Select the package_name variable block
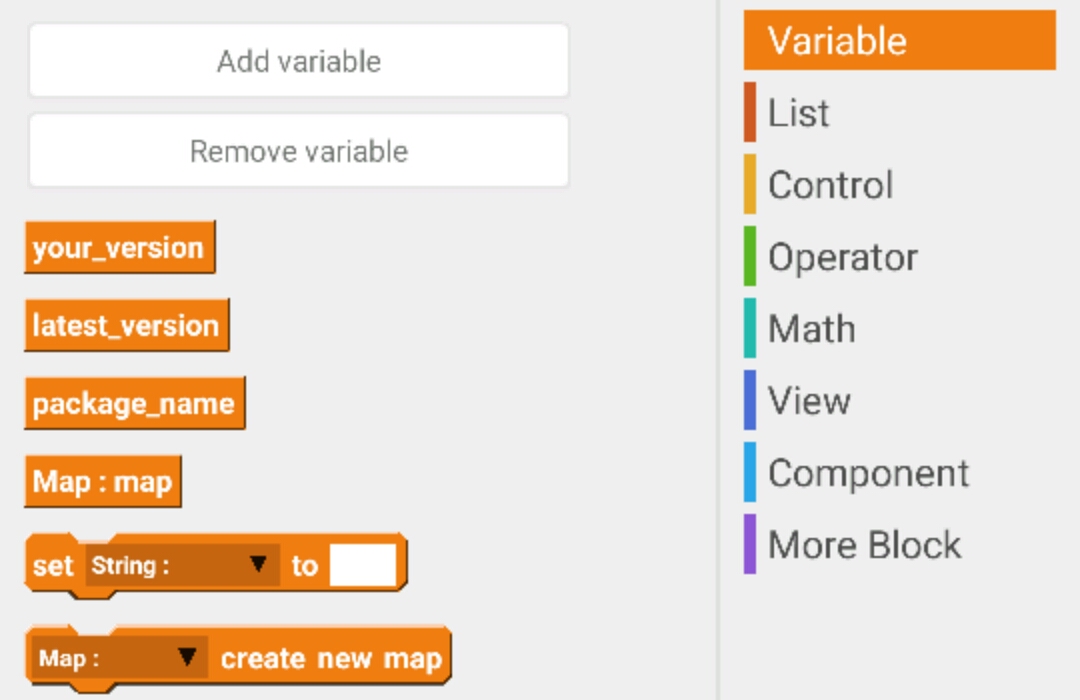 (x=134, y=404)
